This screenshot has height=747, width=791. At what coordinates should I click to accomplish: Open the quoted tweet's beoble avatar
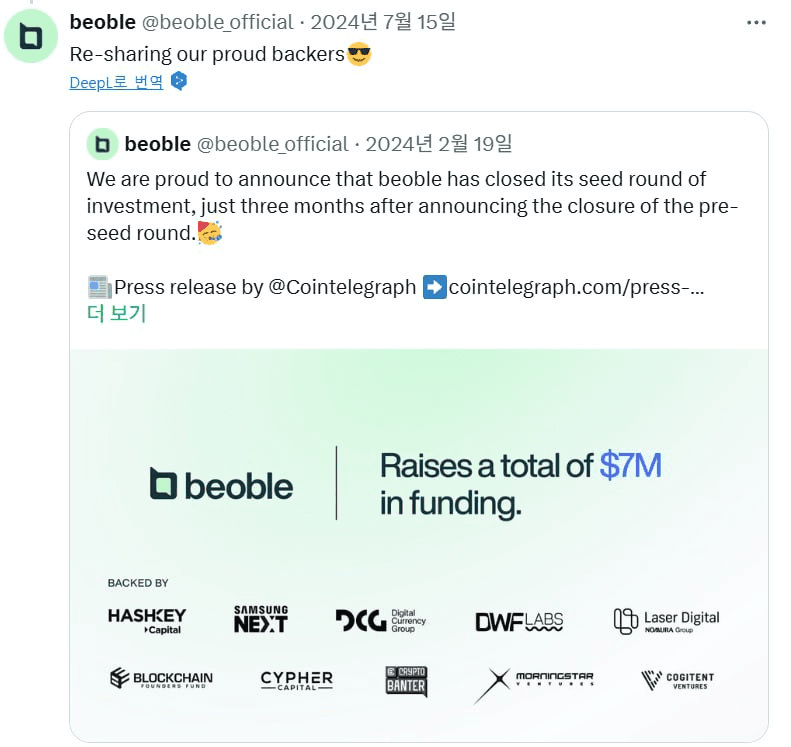102,144
